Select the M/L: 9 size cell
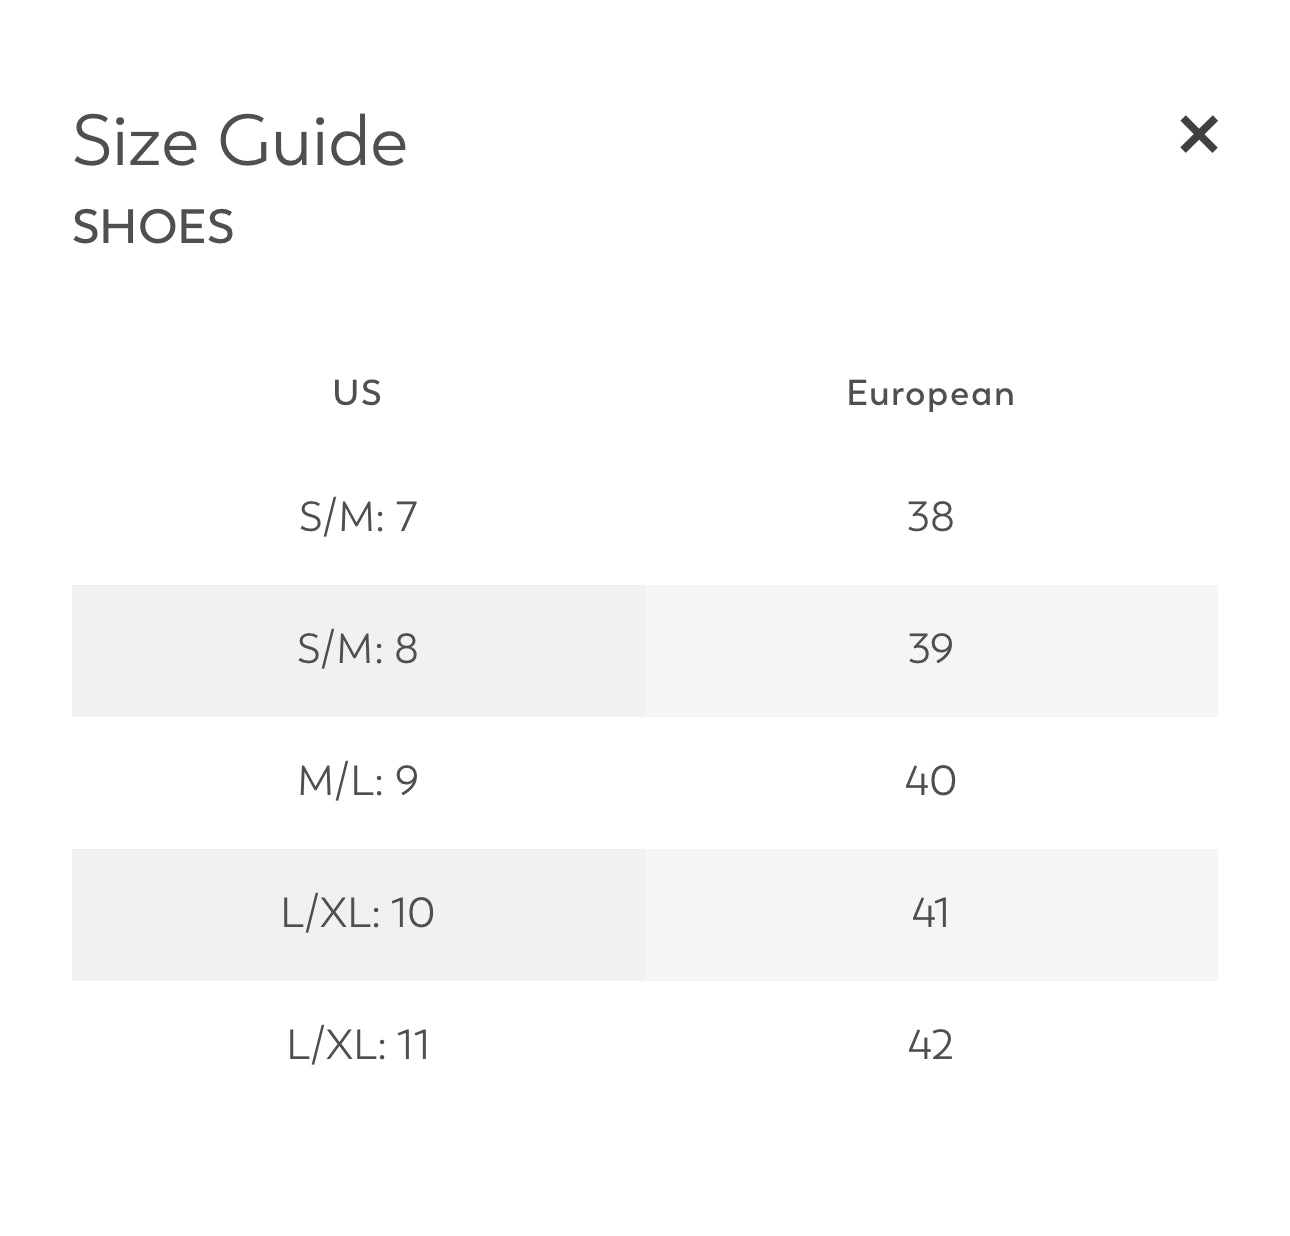This screenshot has height=1236, width=1290. click(358, 782)
